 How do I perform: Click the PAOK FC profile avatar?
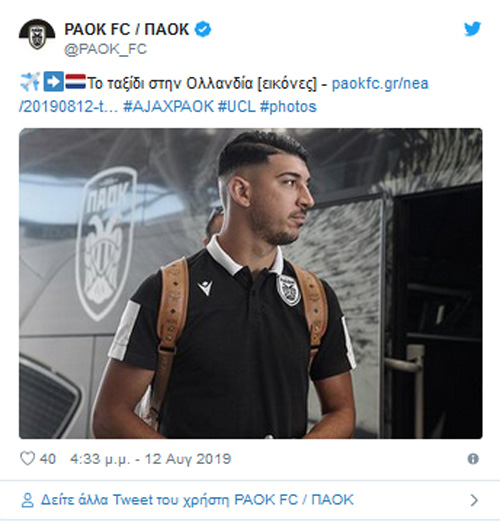[x=37, y=34]
